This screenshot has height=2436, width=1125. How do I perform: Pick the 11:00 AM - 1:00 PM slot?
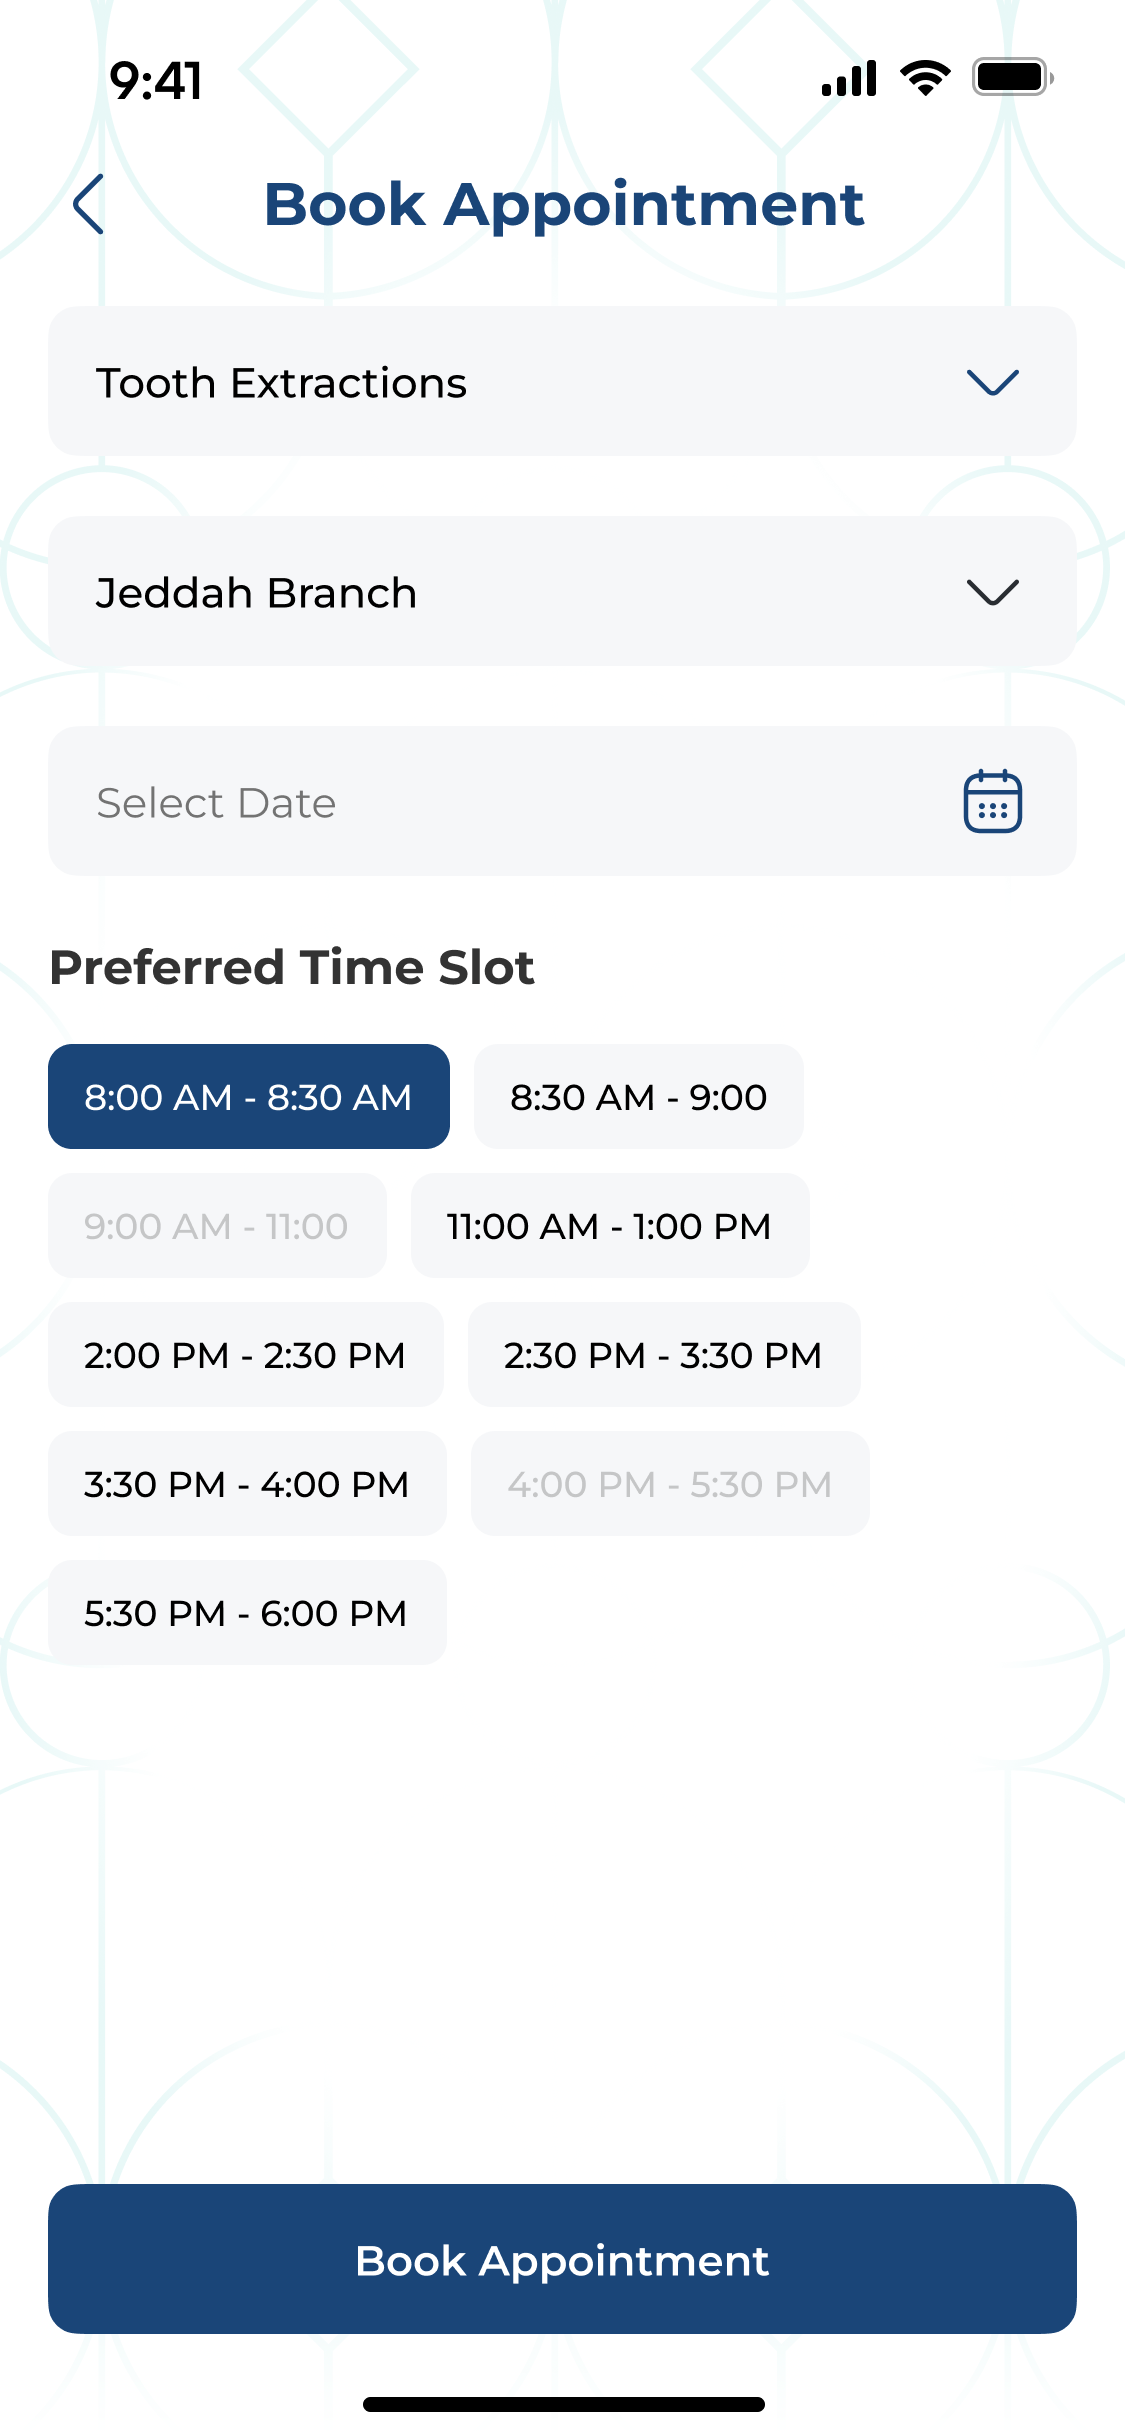tap(610, 1226)
